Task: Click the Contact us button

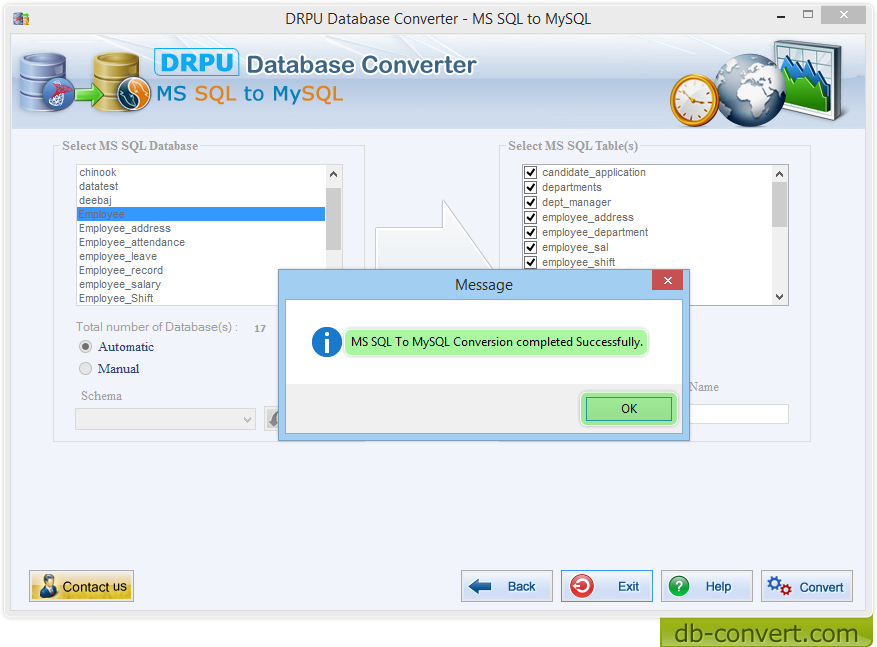Action: click(82, 586)
